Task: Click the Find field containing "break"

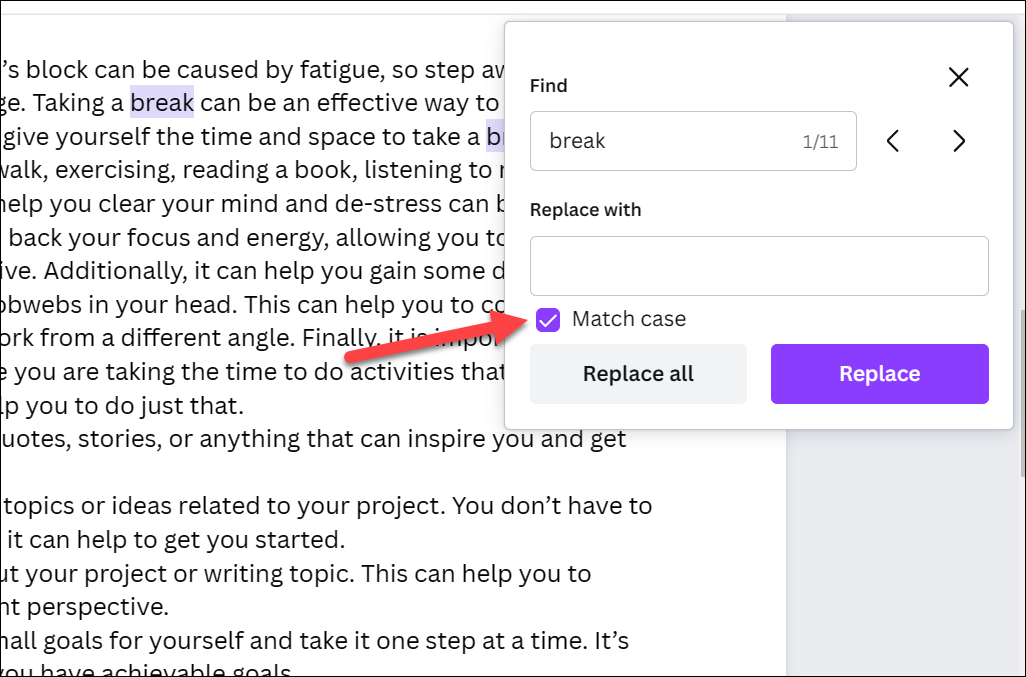Action: (x=693, y=141)
